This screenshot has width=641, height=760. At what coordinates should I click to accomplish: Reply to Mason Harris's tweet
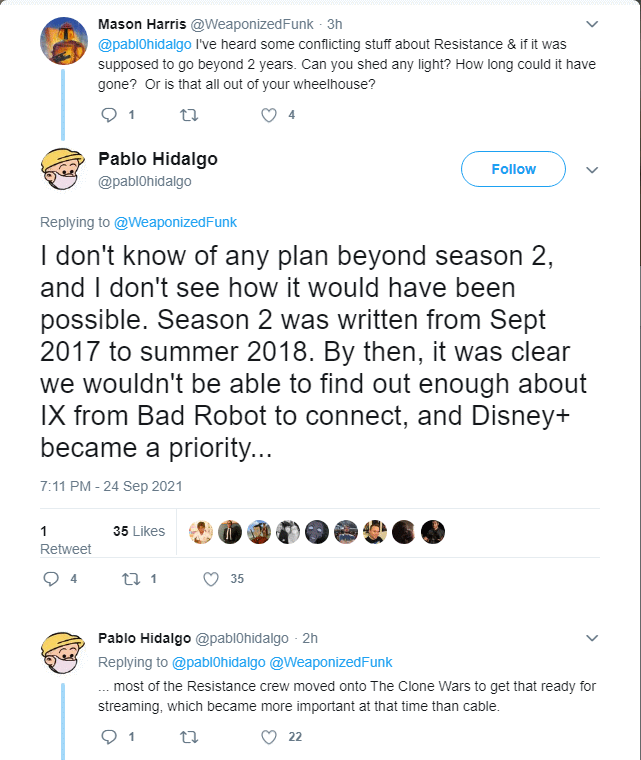[x=110, y=115]
